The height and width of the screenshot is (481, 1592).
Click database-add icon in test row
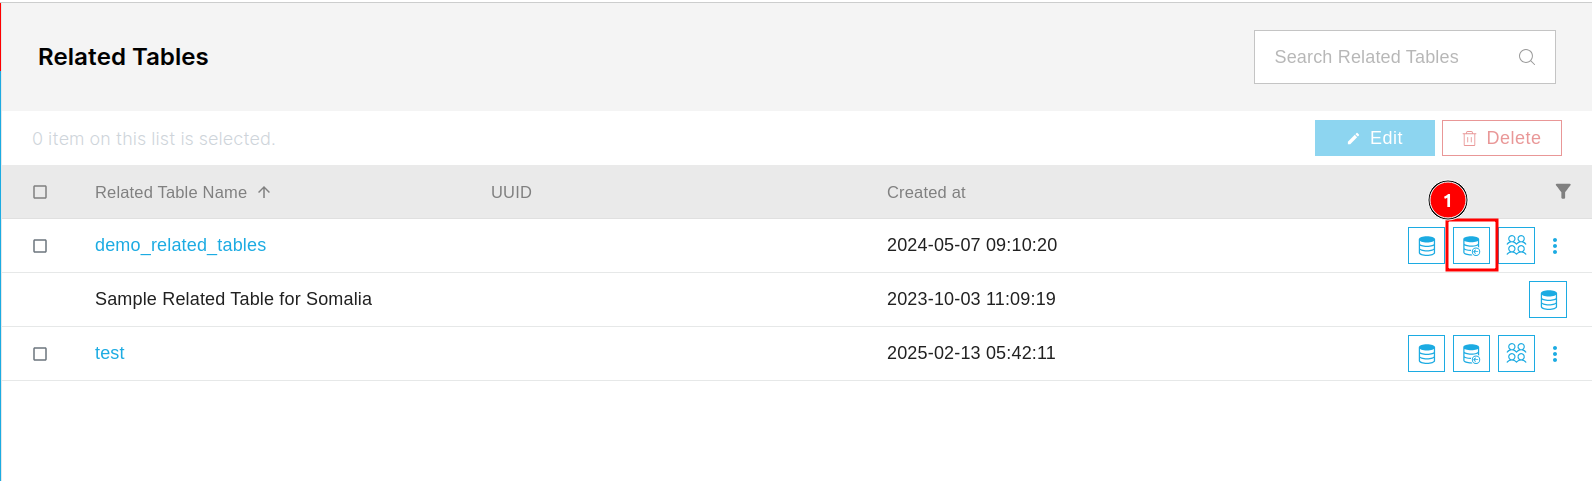tap(1471, 353)
